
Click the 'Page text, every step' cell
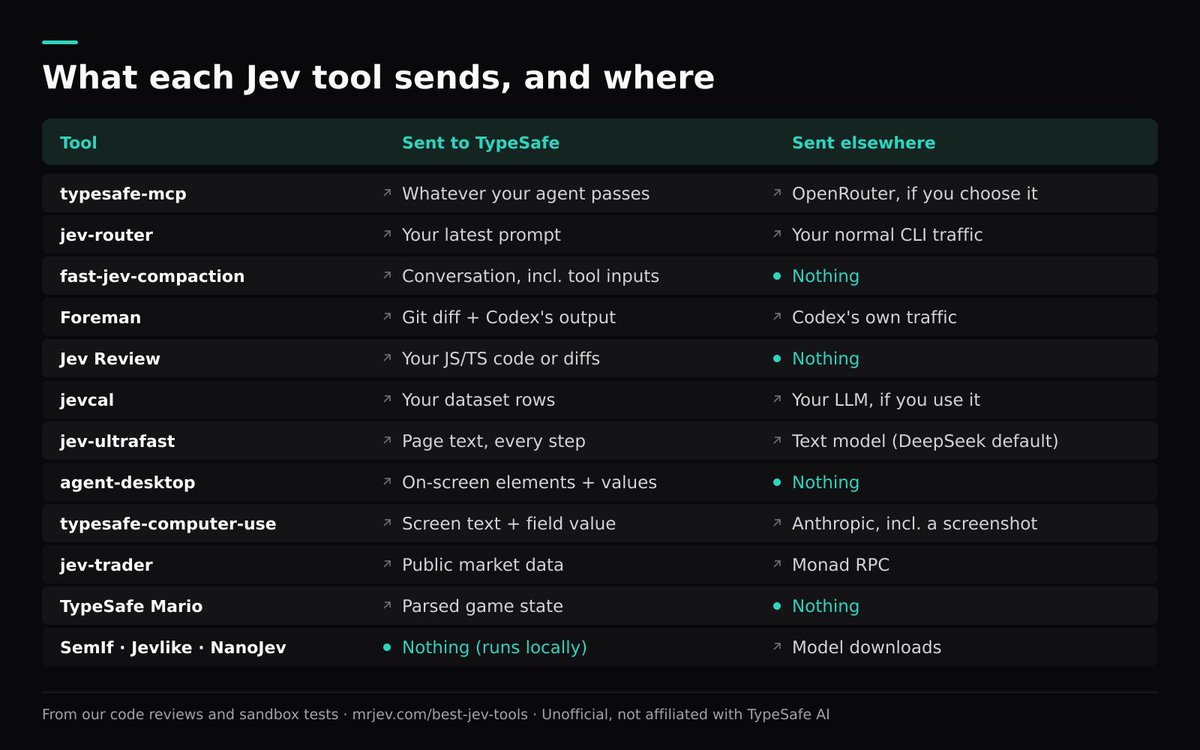494,441
